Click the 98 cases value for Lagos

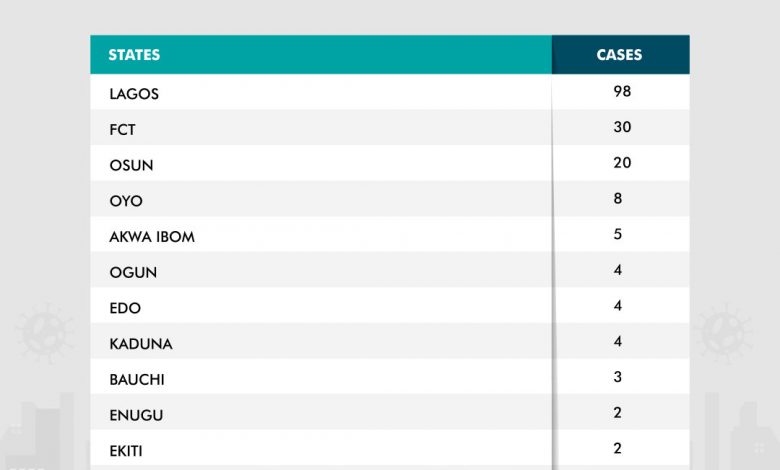[622, 91]
